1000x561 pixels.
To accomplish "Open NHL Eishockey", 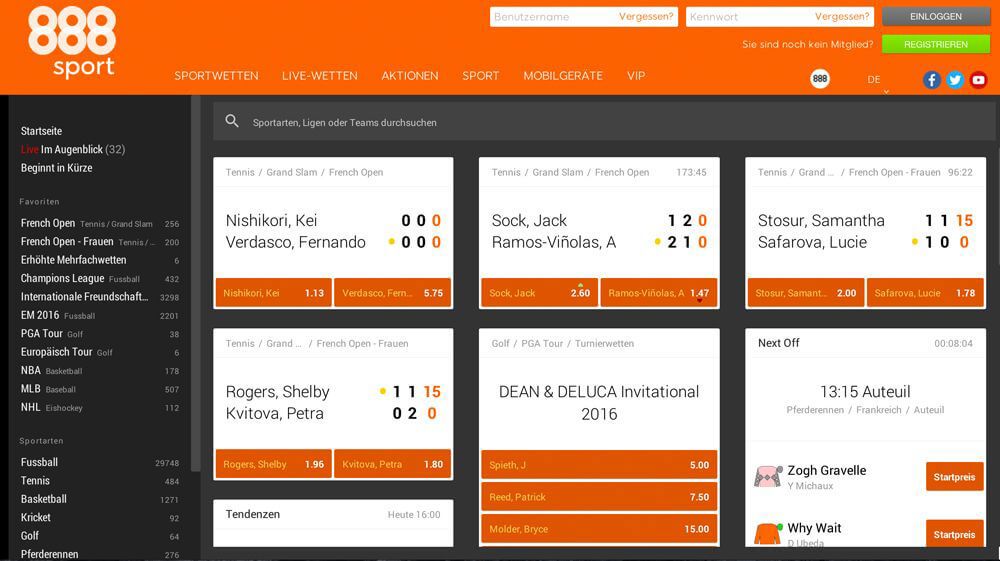I will click(99, 407).
